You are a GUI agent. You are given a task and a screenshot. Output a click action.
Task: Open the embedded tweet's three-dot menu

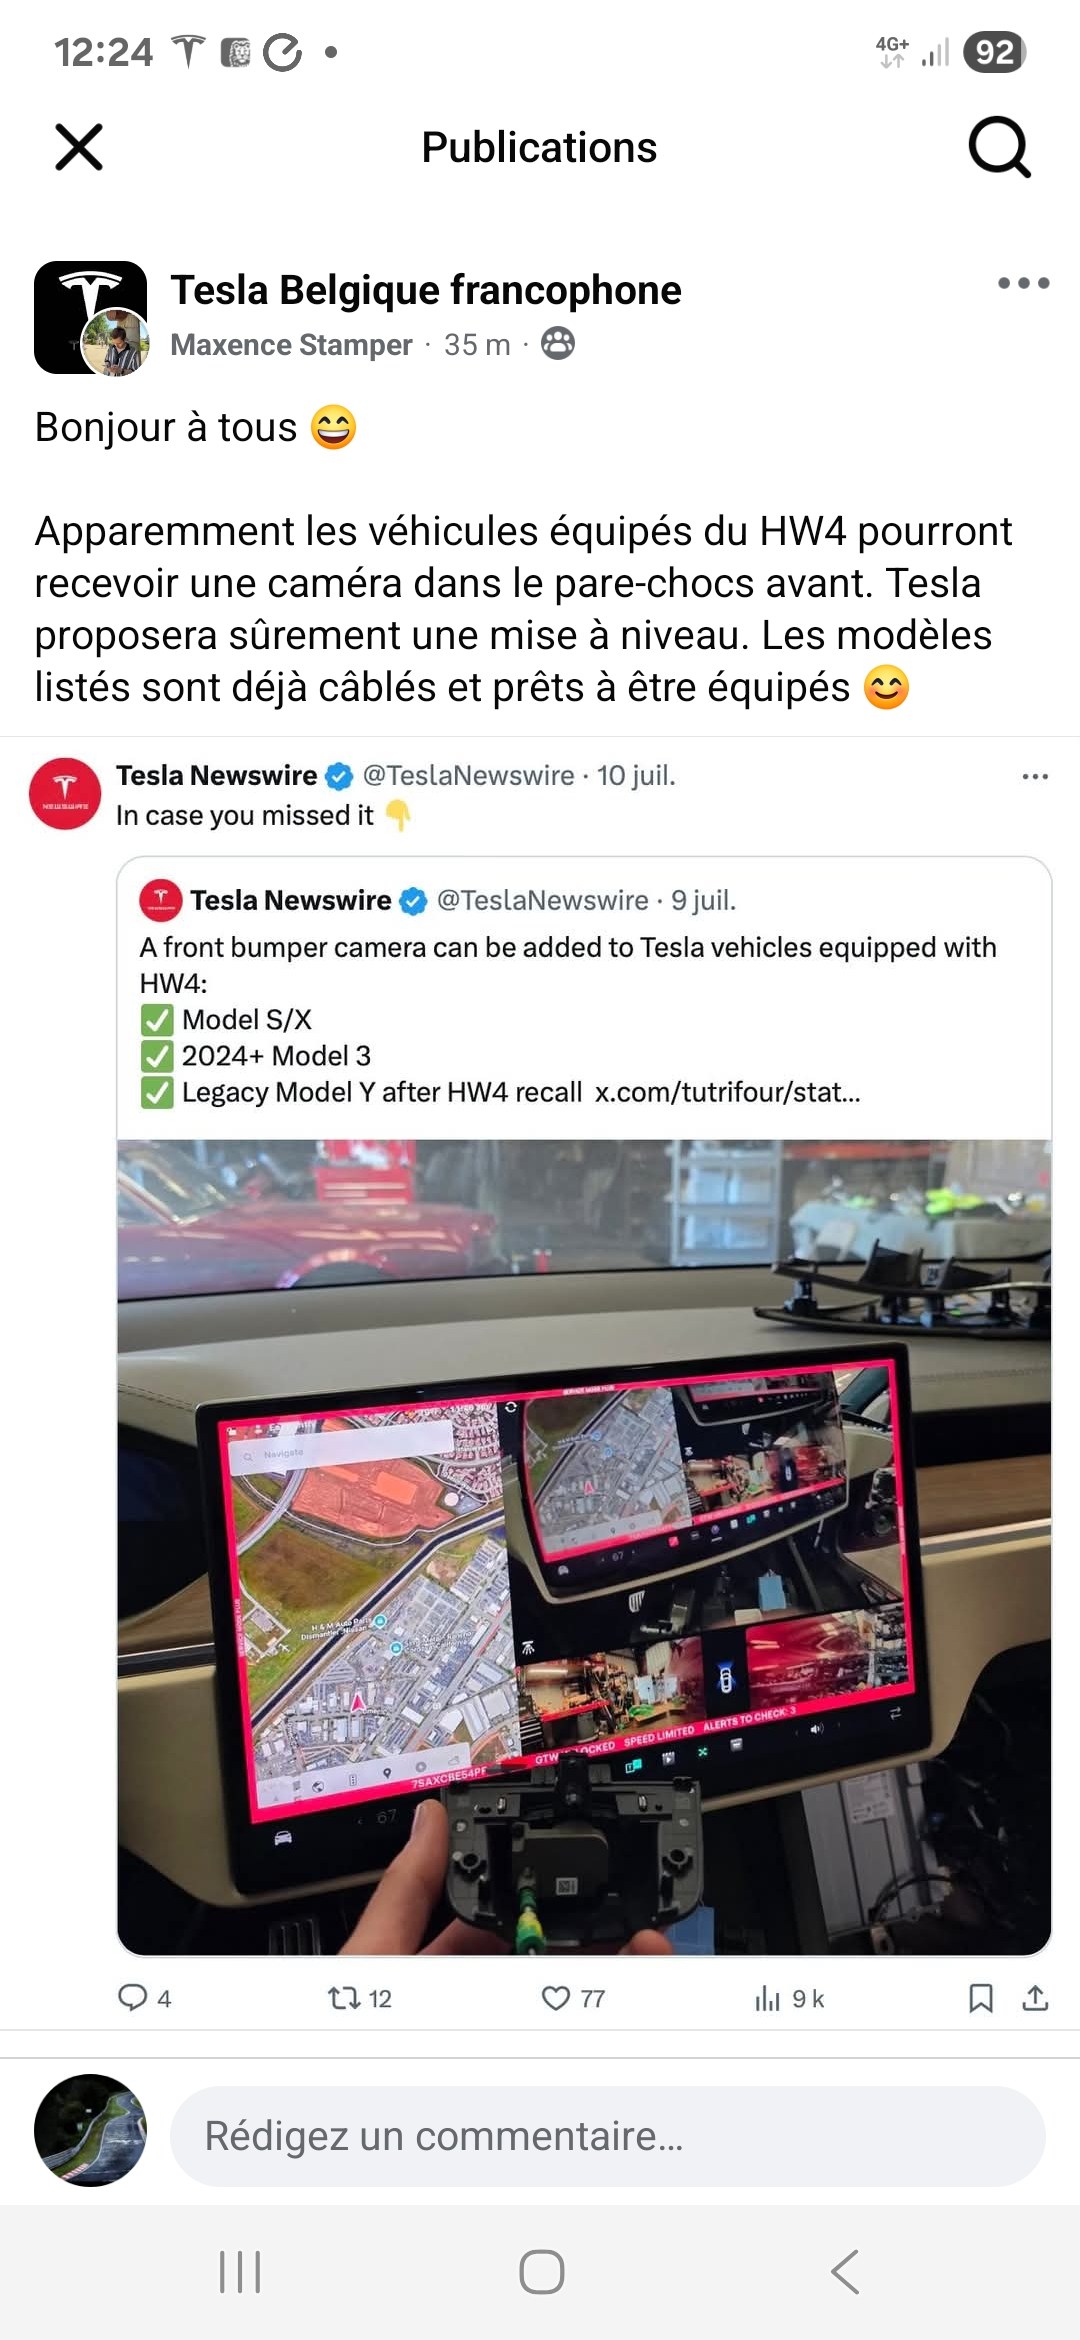[x=1035, y=777]
